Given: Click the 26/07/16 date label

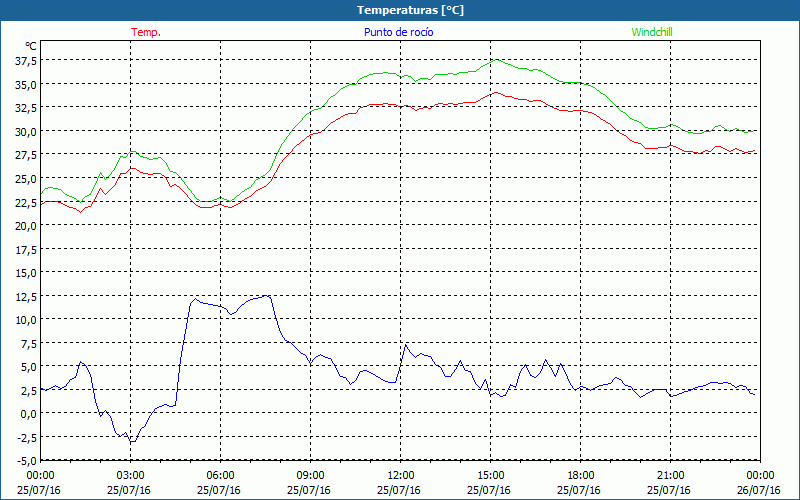Looking at the screenshot, I should point(759,490).
